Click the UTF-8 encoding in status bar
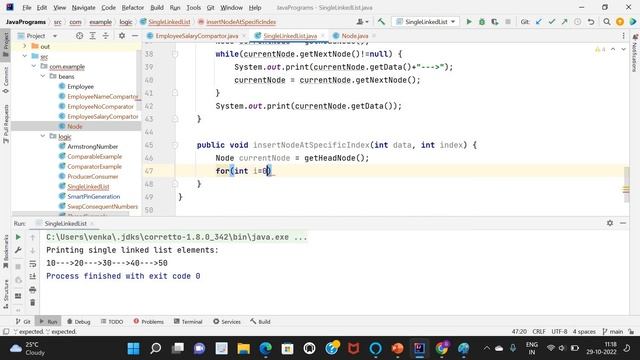Screen dimensions: 640x360 click(559, 331)
